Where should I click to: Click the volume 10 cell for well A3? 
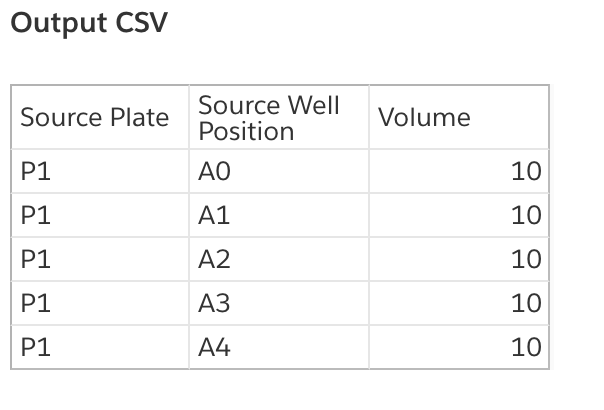point(459,303)
